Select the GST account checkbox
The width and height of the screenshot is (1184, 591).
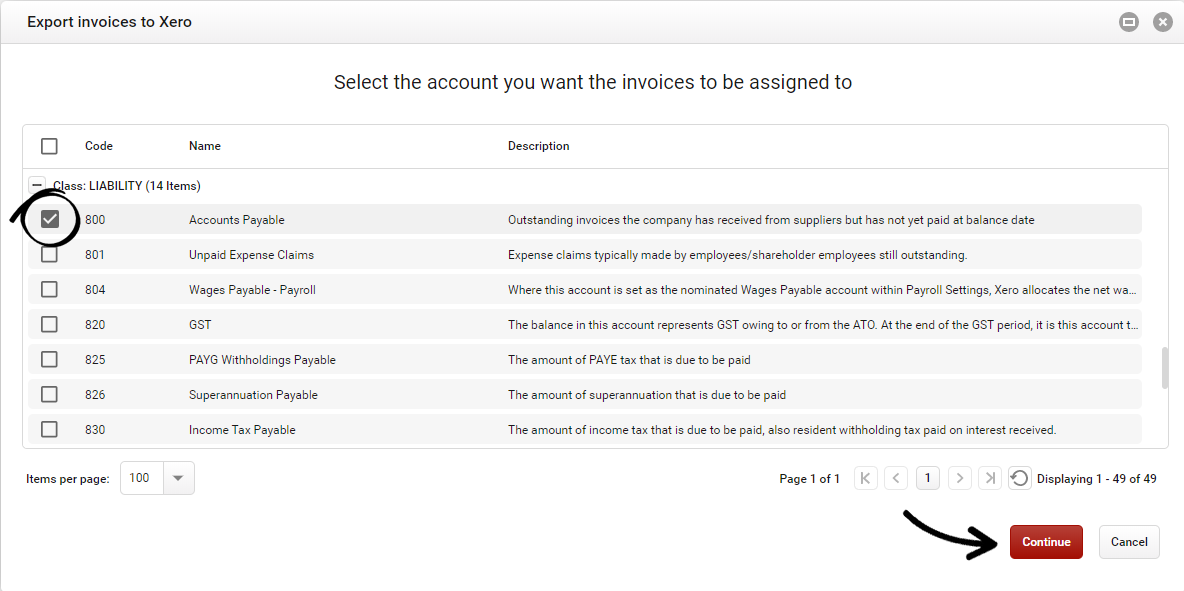click(x=49, y=325)
